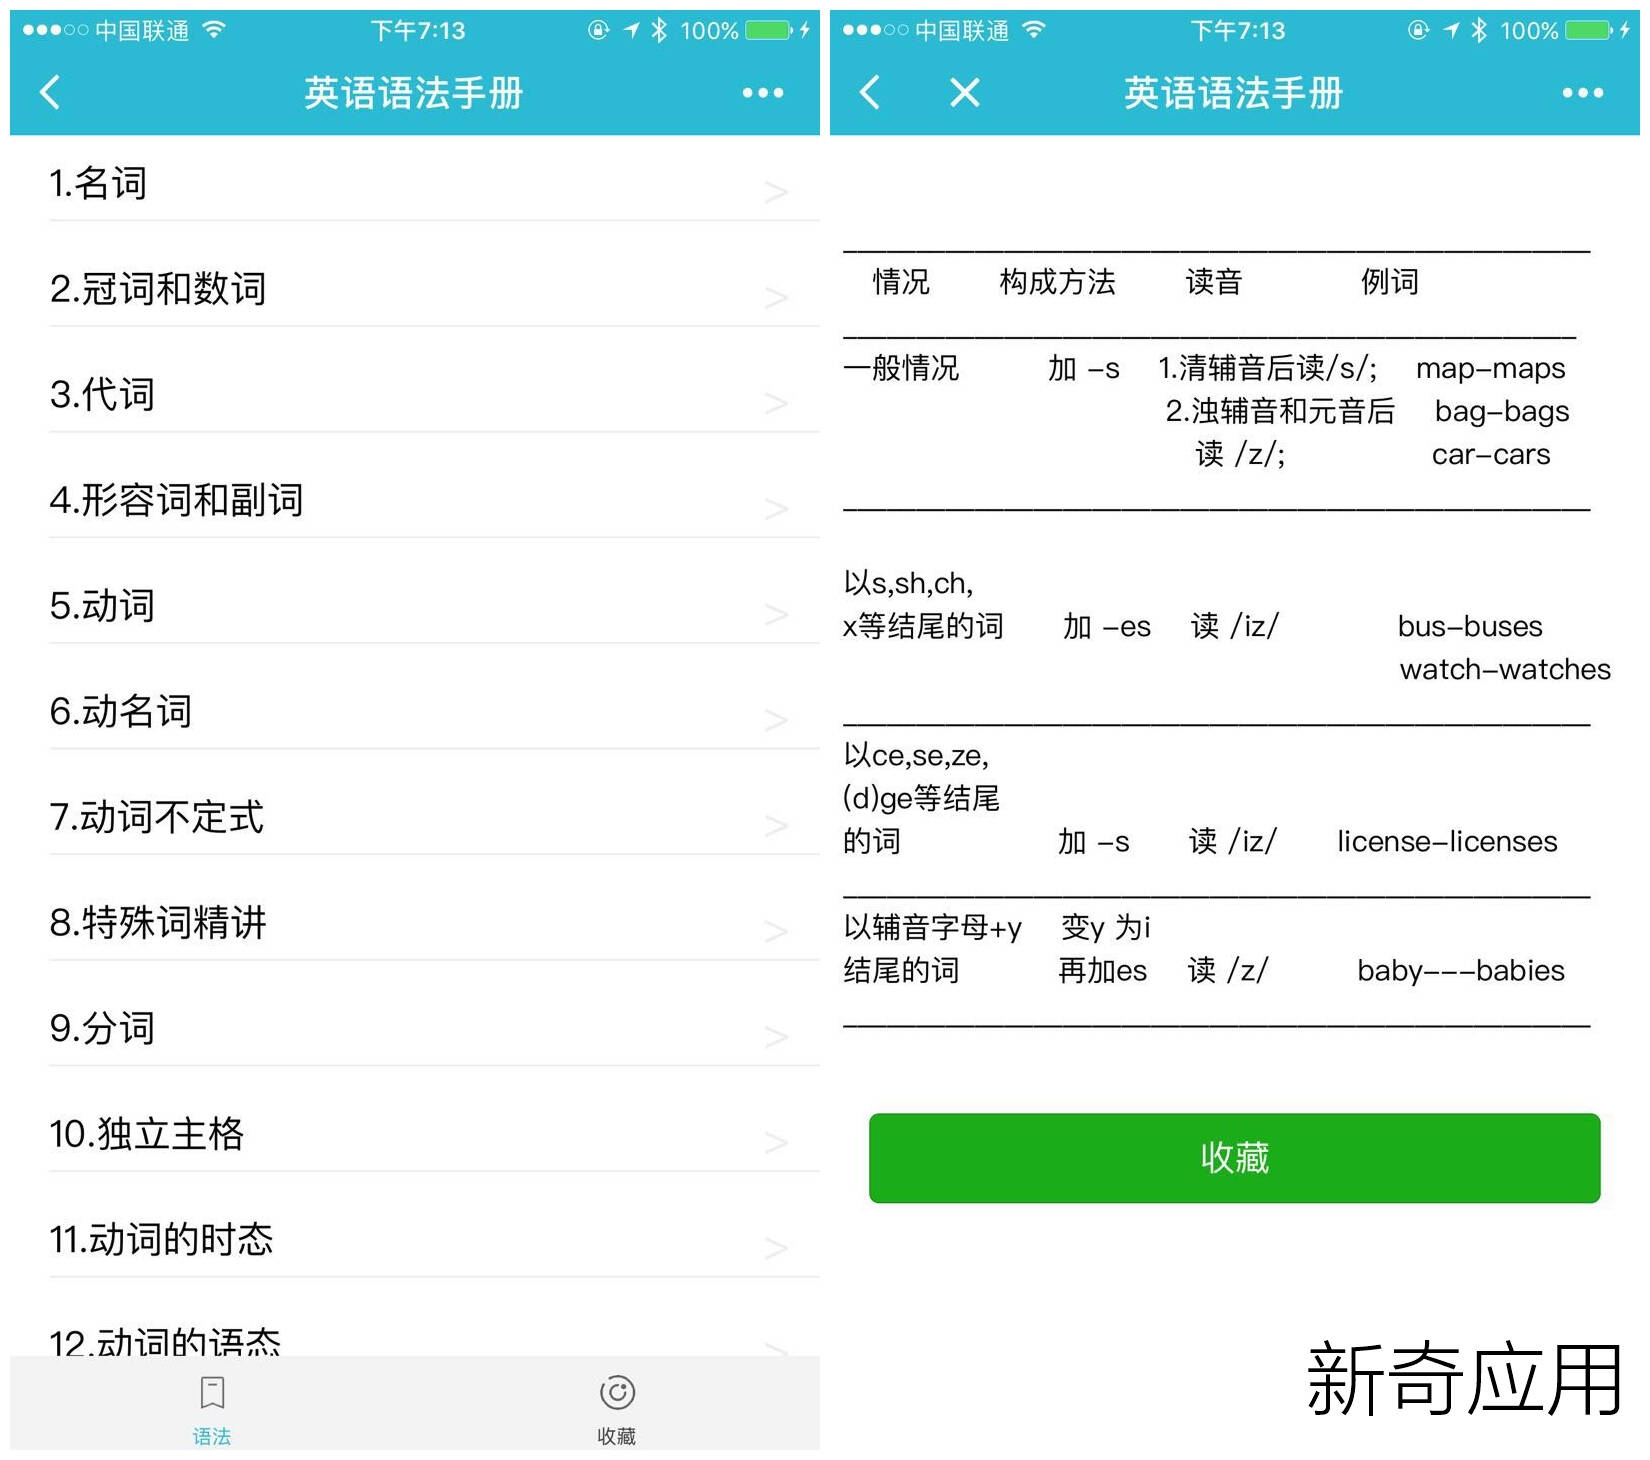This screenshot has width=1650, height=1460.
Task: Select table header 例词
Action: (x=1389, y=282)
